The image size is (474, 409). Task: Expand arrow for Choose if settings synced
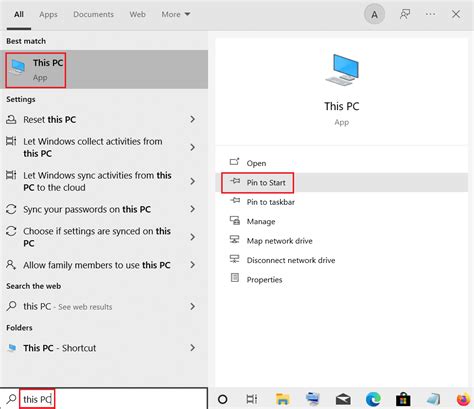pyautogui.click(x=192, y=237)
